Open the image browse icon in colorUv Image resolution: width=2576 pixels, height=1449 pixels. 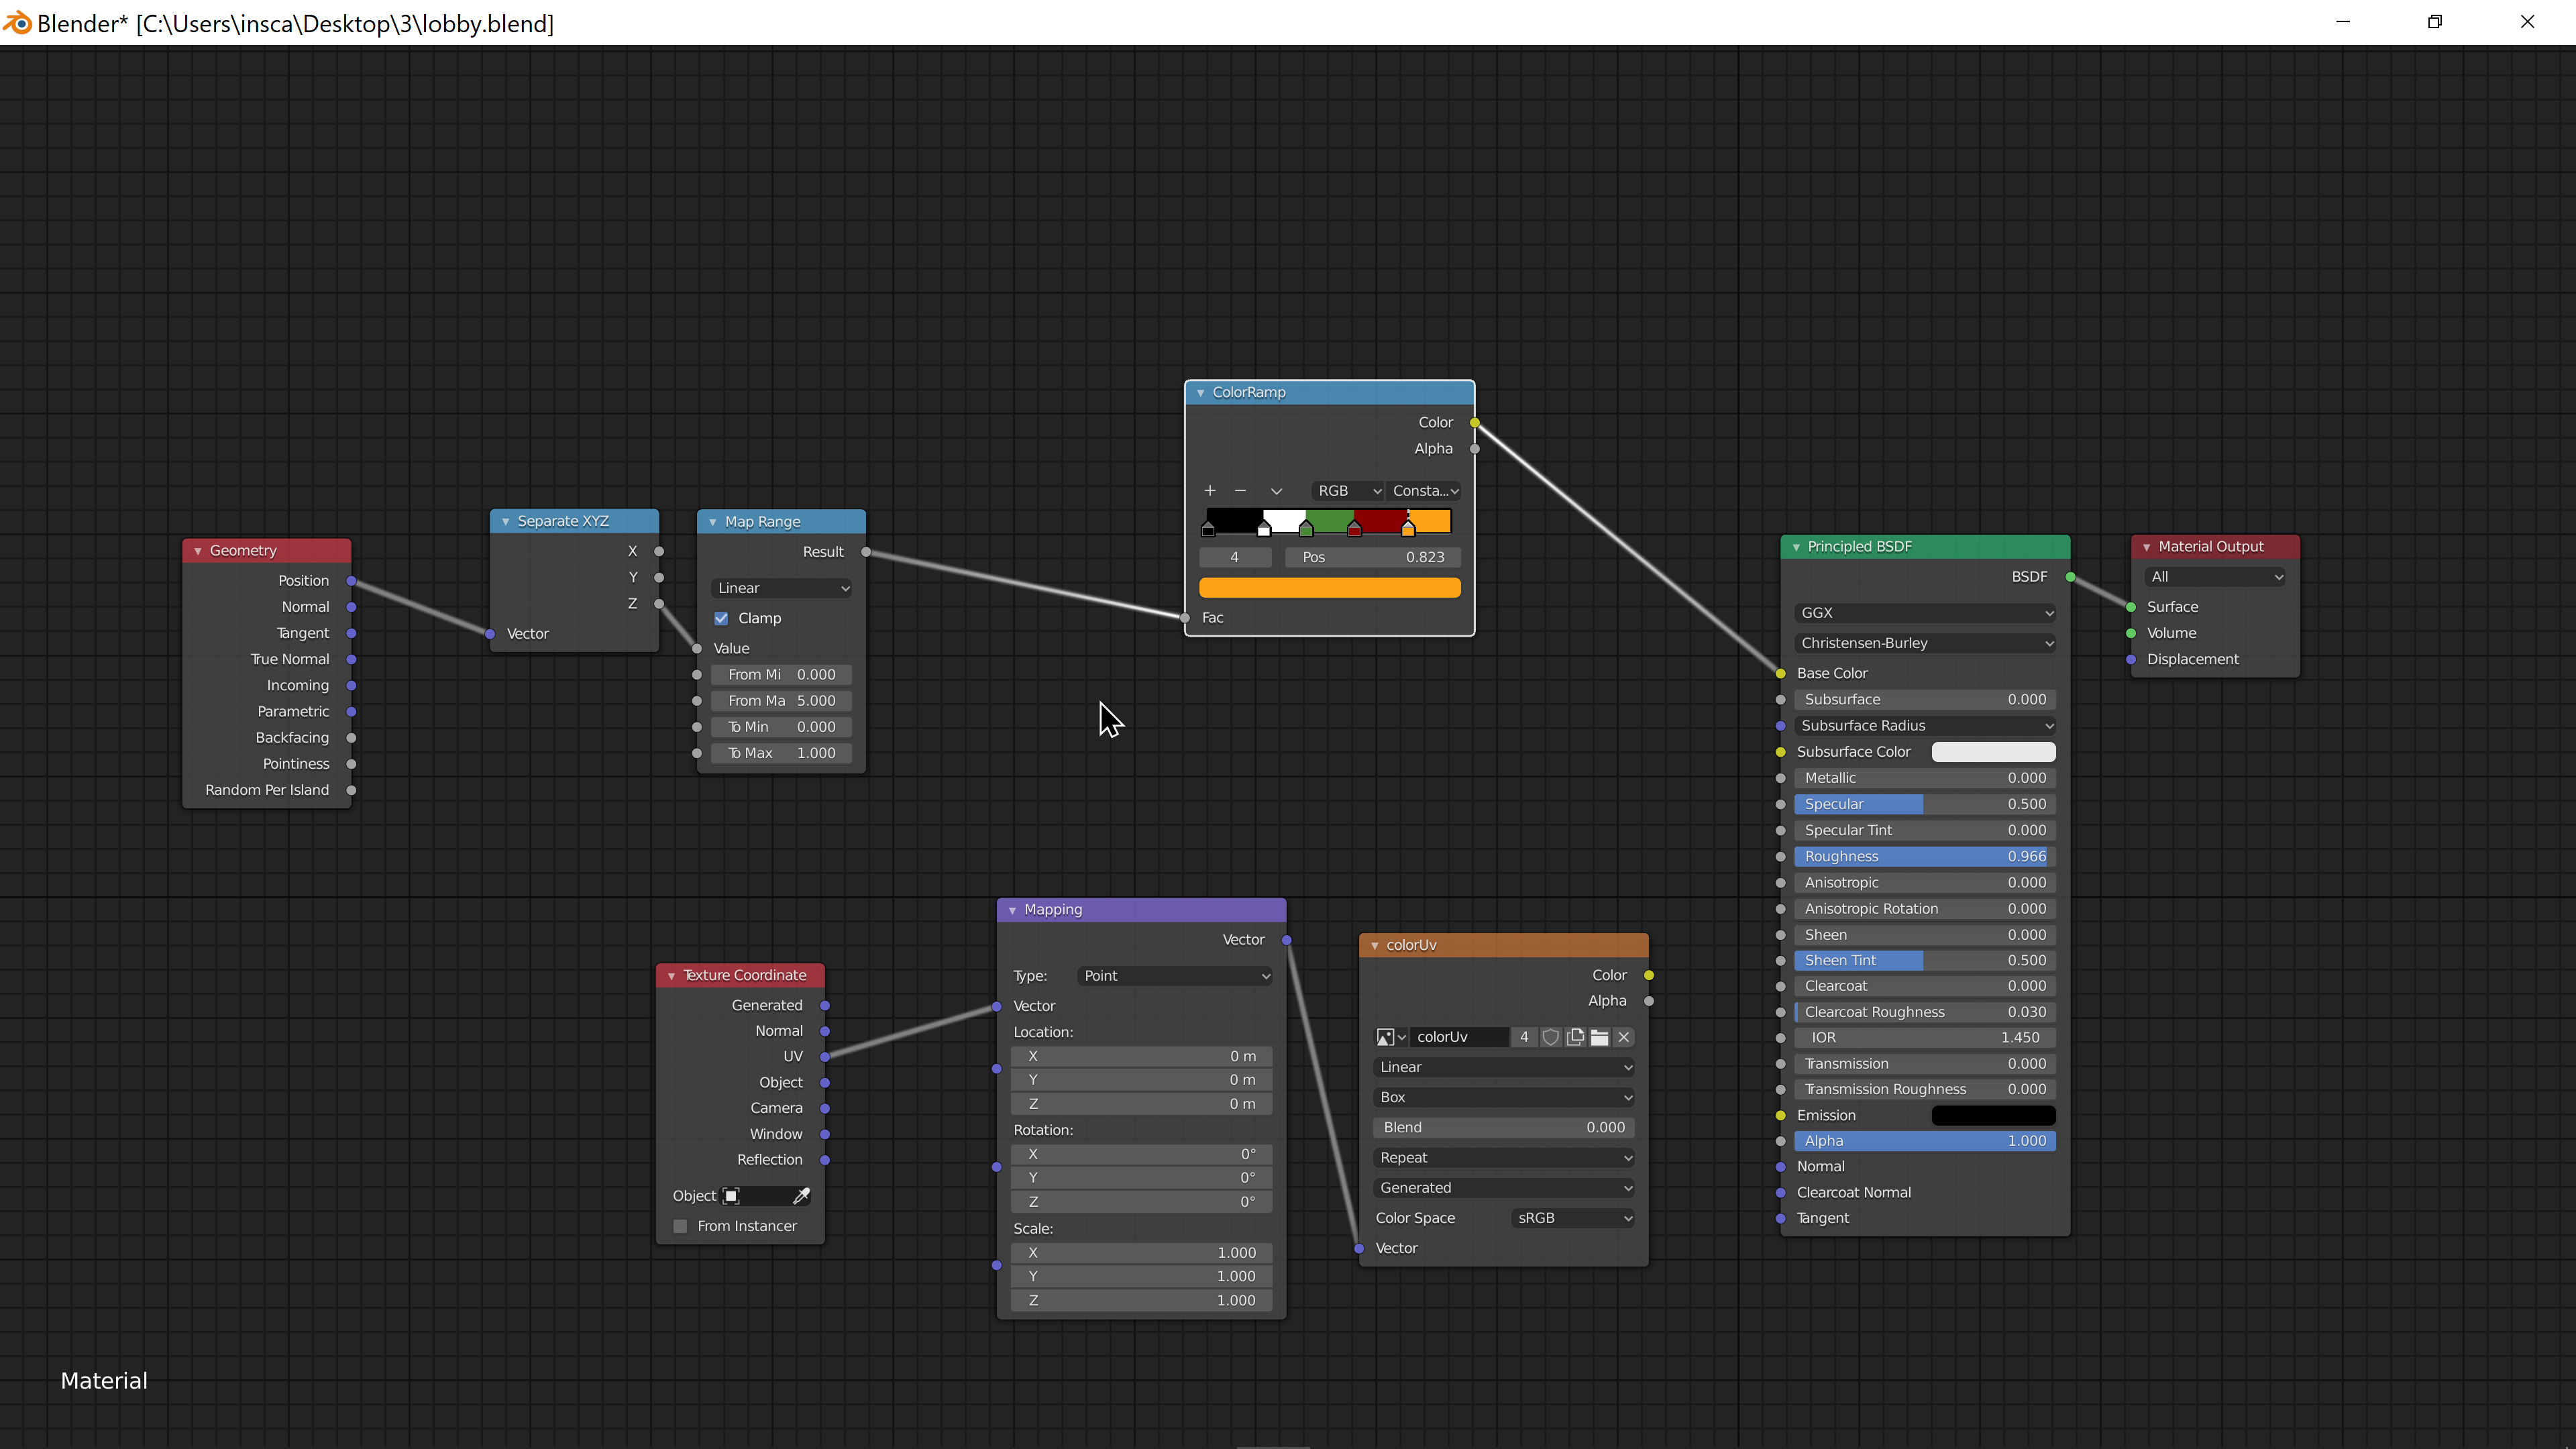tap(1391, 1037)
